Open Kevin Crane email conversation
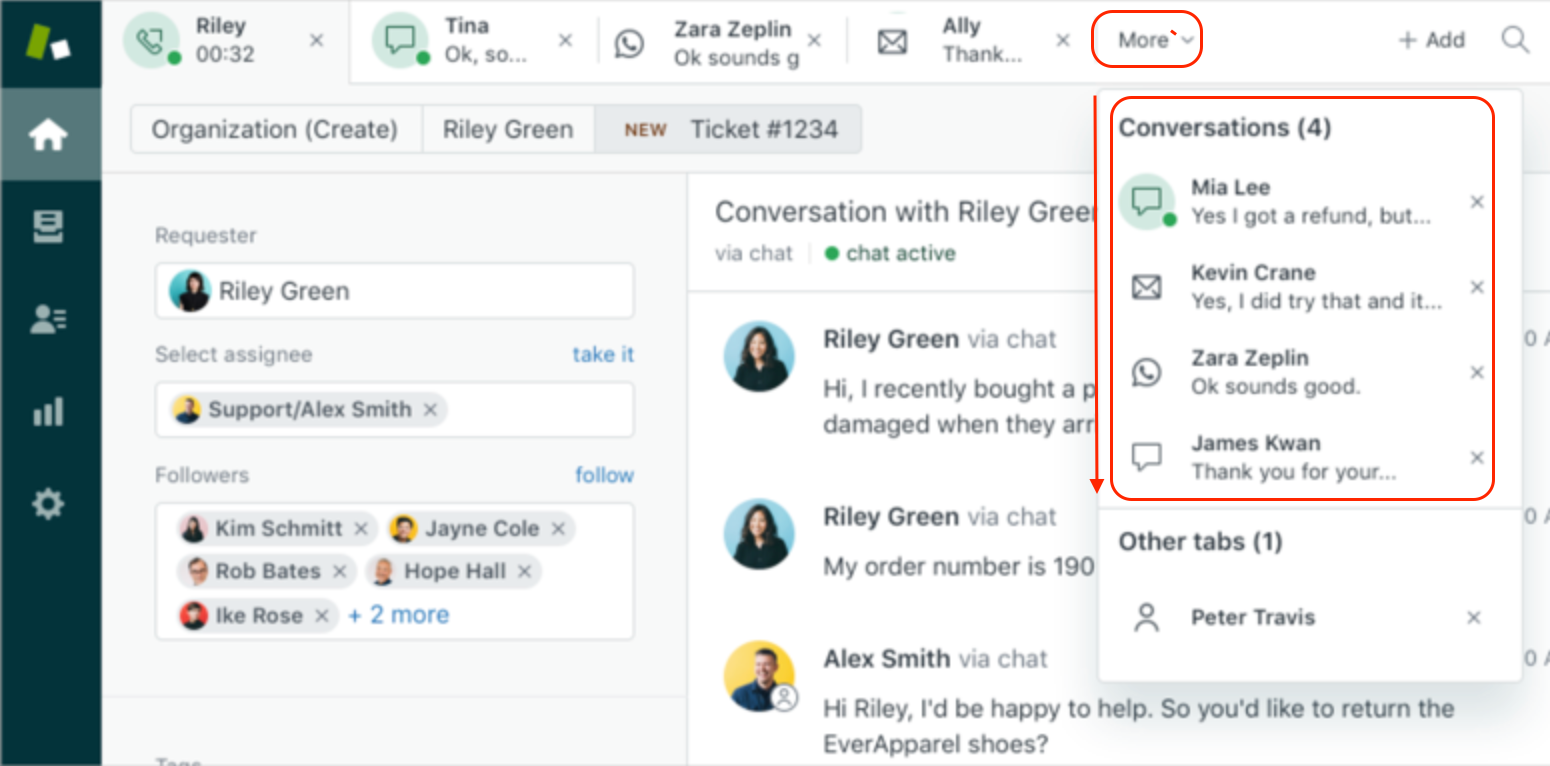The image size is (1550, 766). coord(1300,287)
